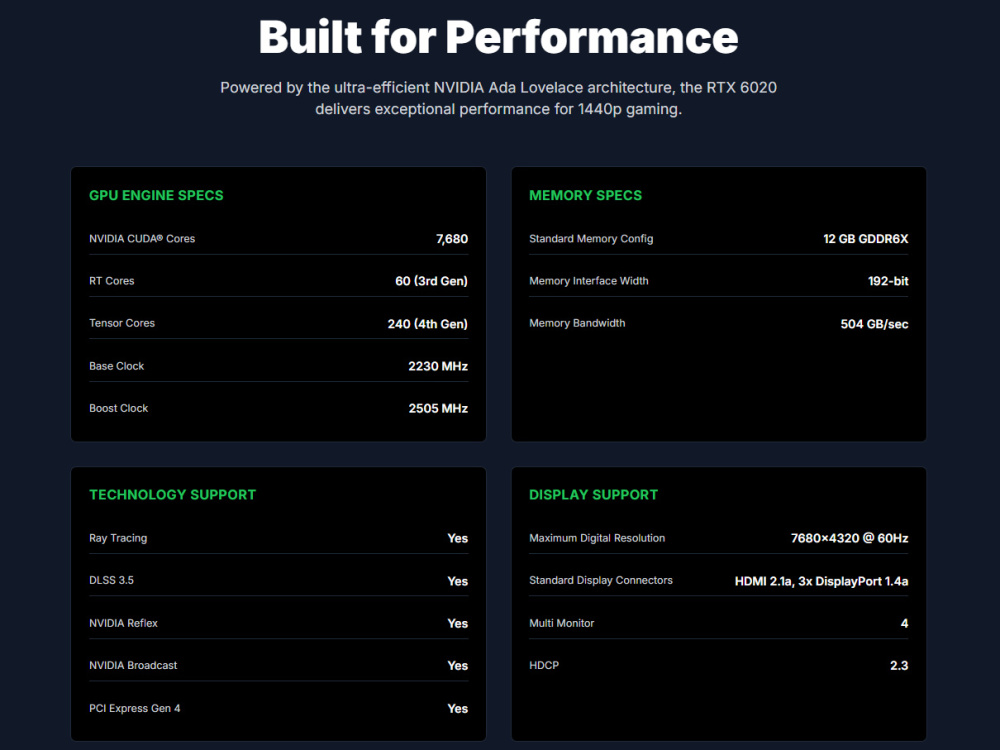Screen dimensions: 1000x750
Task: Select the 'DLSS 3.5' label
Action: coord(112,580)
